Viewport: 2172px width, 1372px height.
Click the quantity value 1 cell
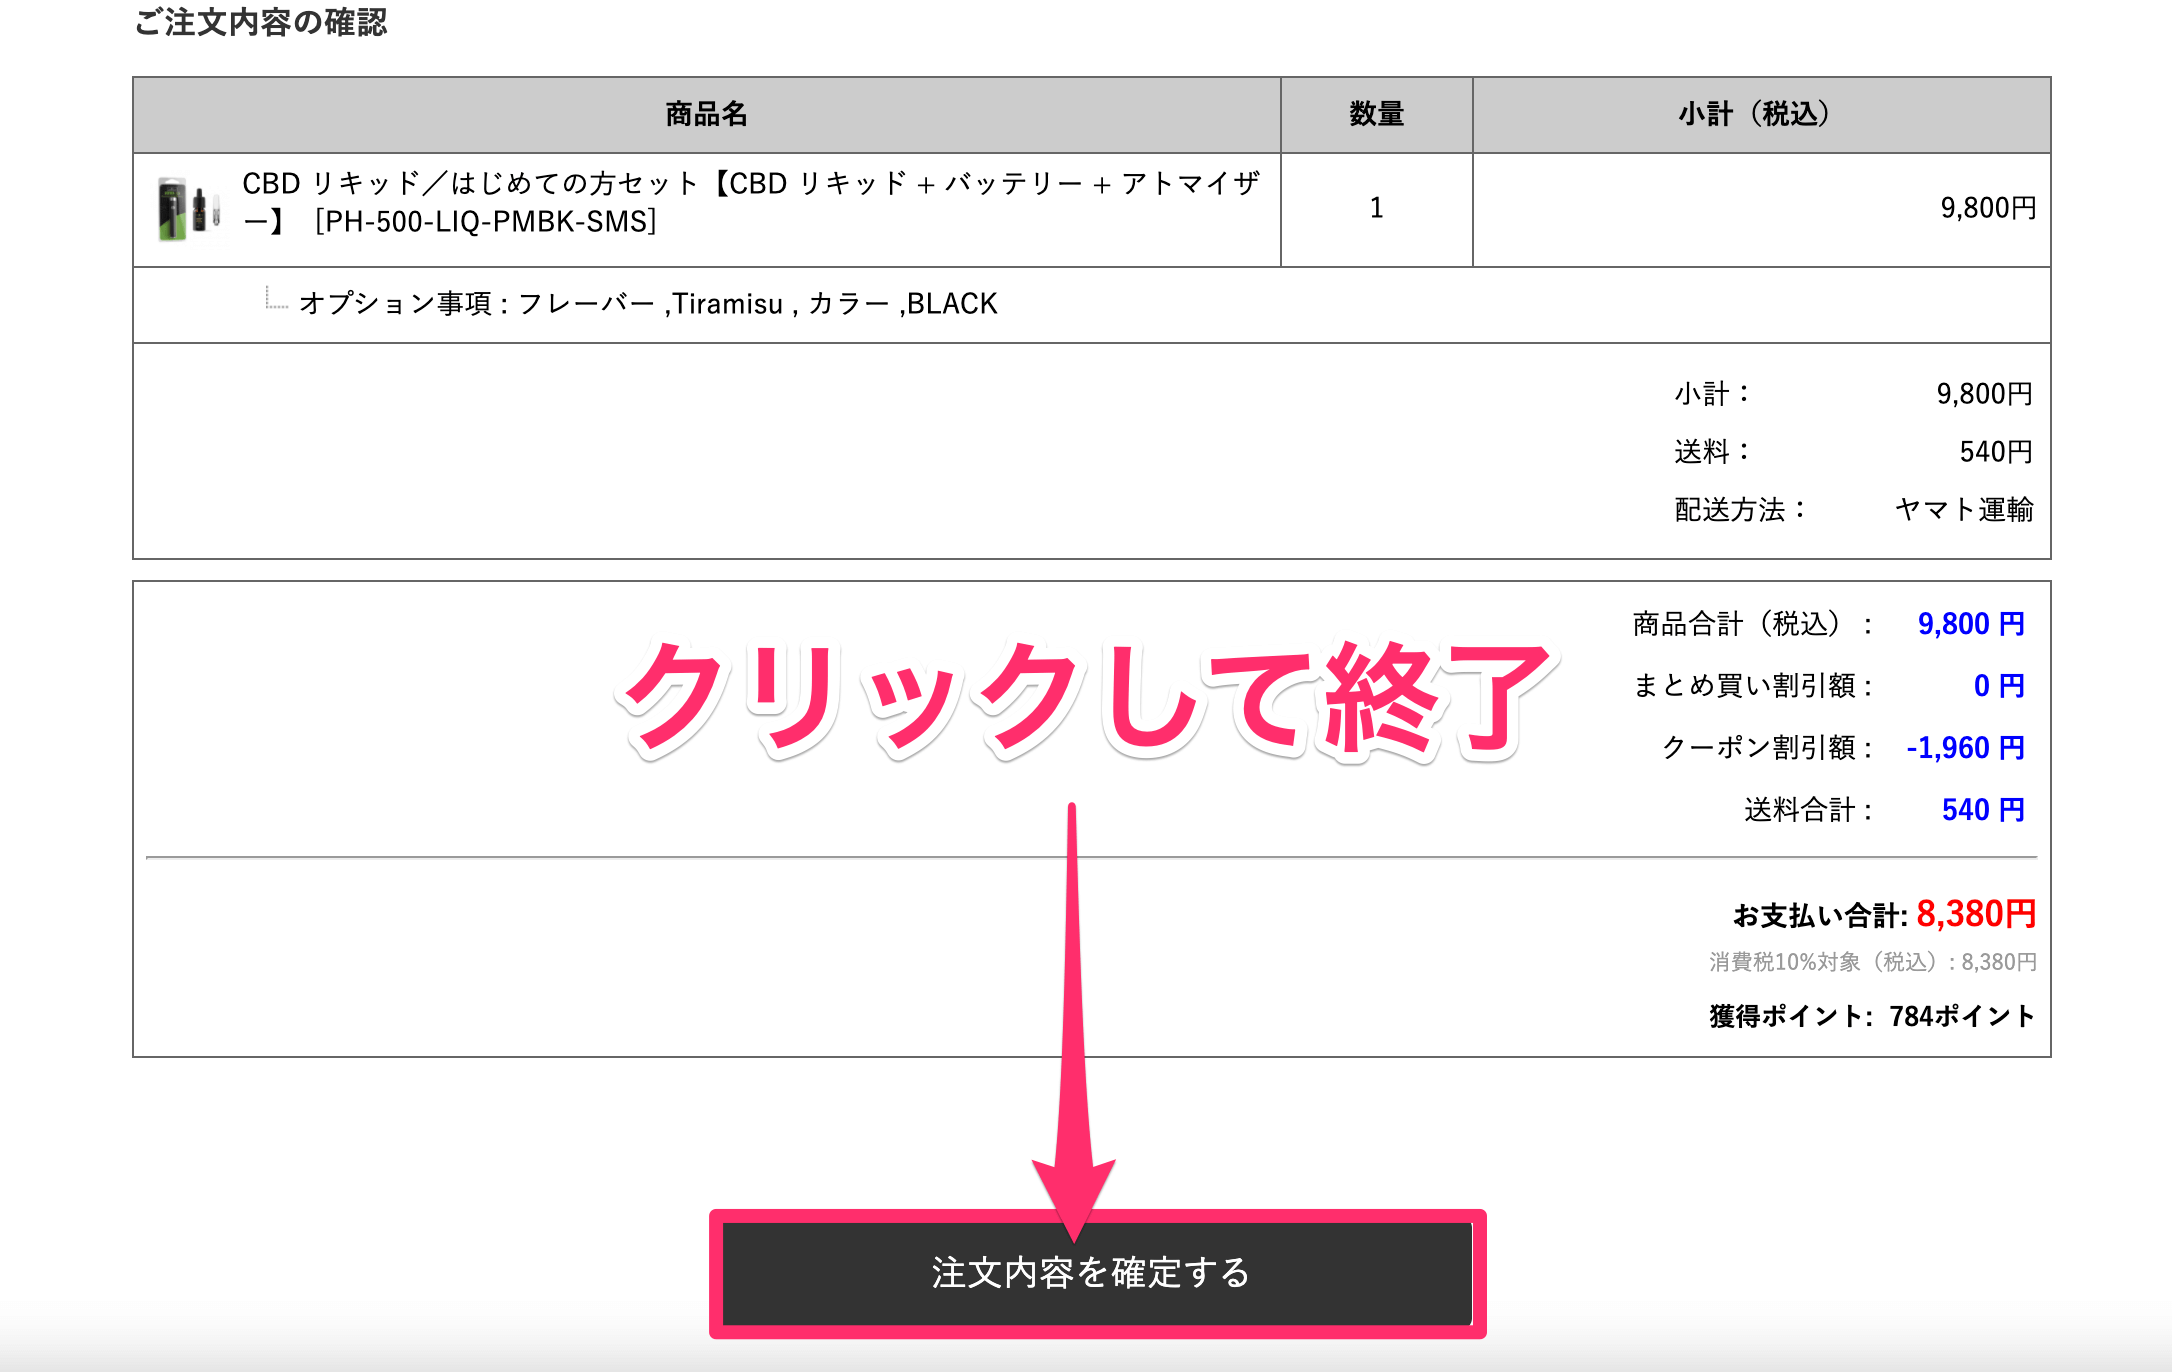1376,208
